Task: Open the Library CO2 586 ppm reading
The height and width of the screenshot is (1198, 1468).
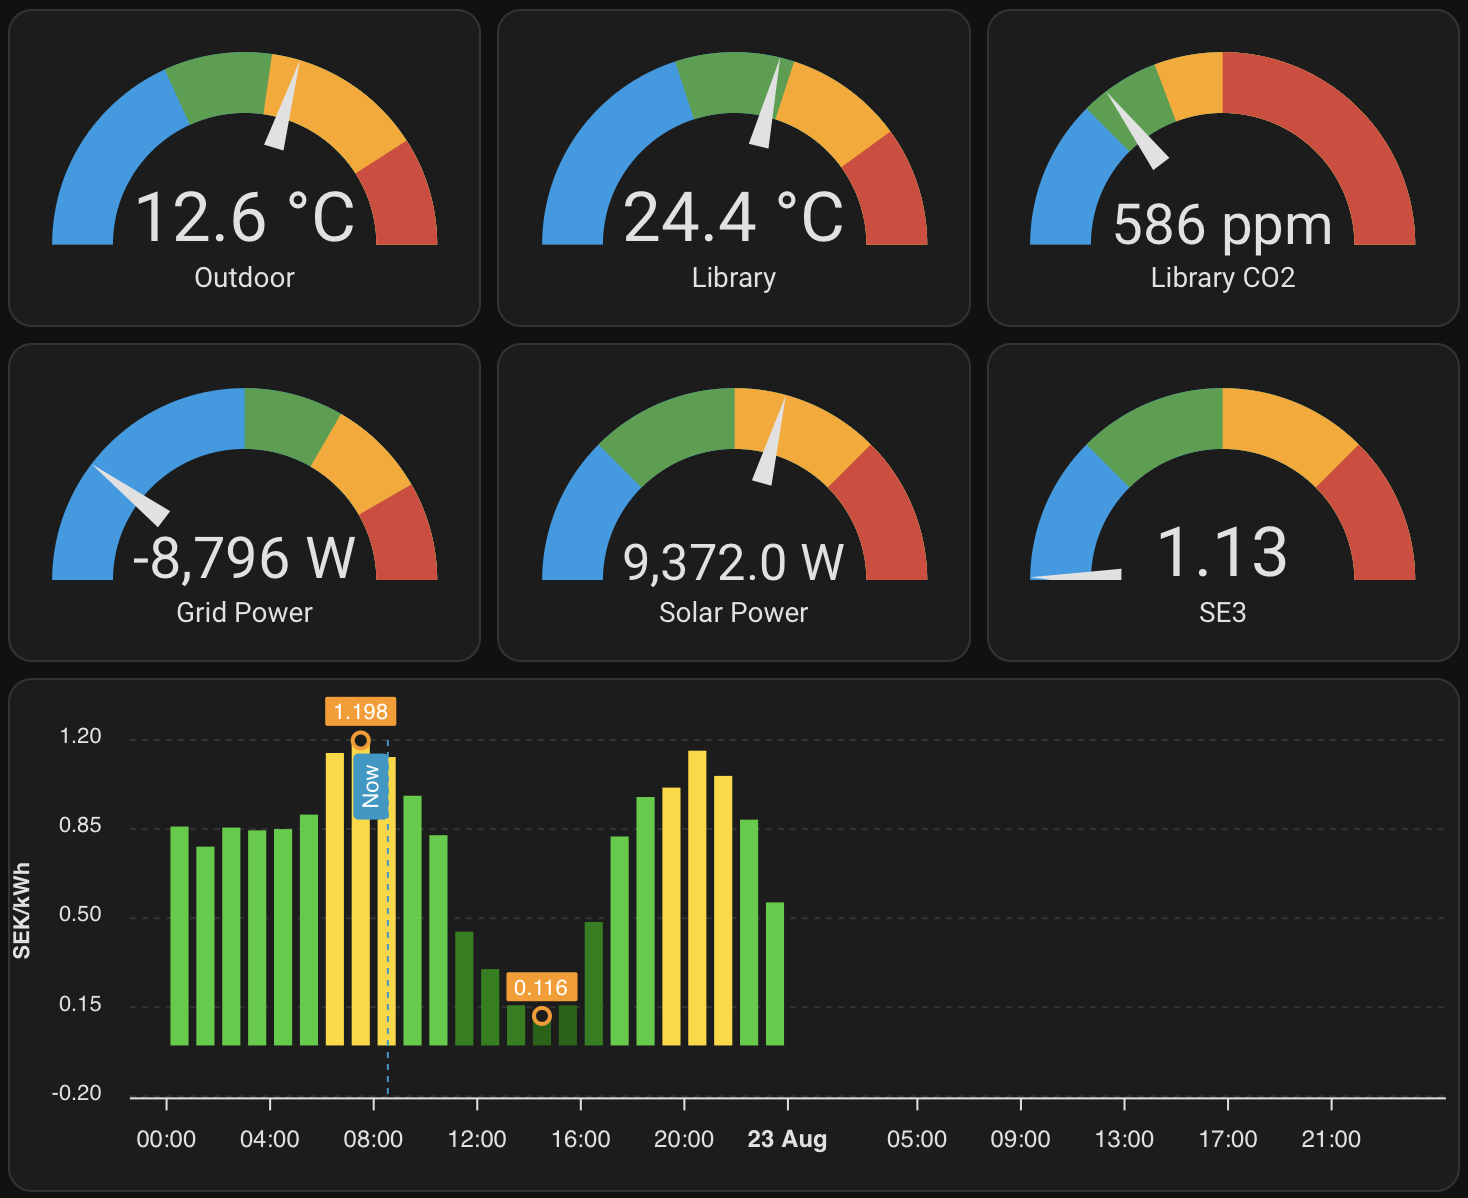Action: tap(1222, 225)
